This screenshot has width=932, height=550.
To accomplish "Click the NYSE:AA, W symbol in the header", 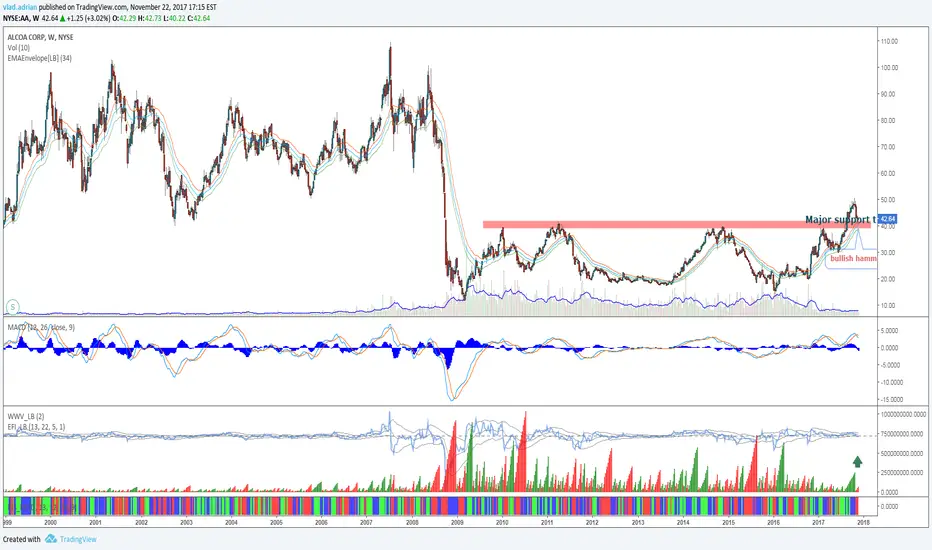I will pos(21,18).
